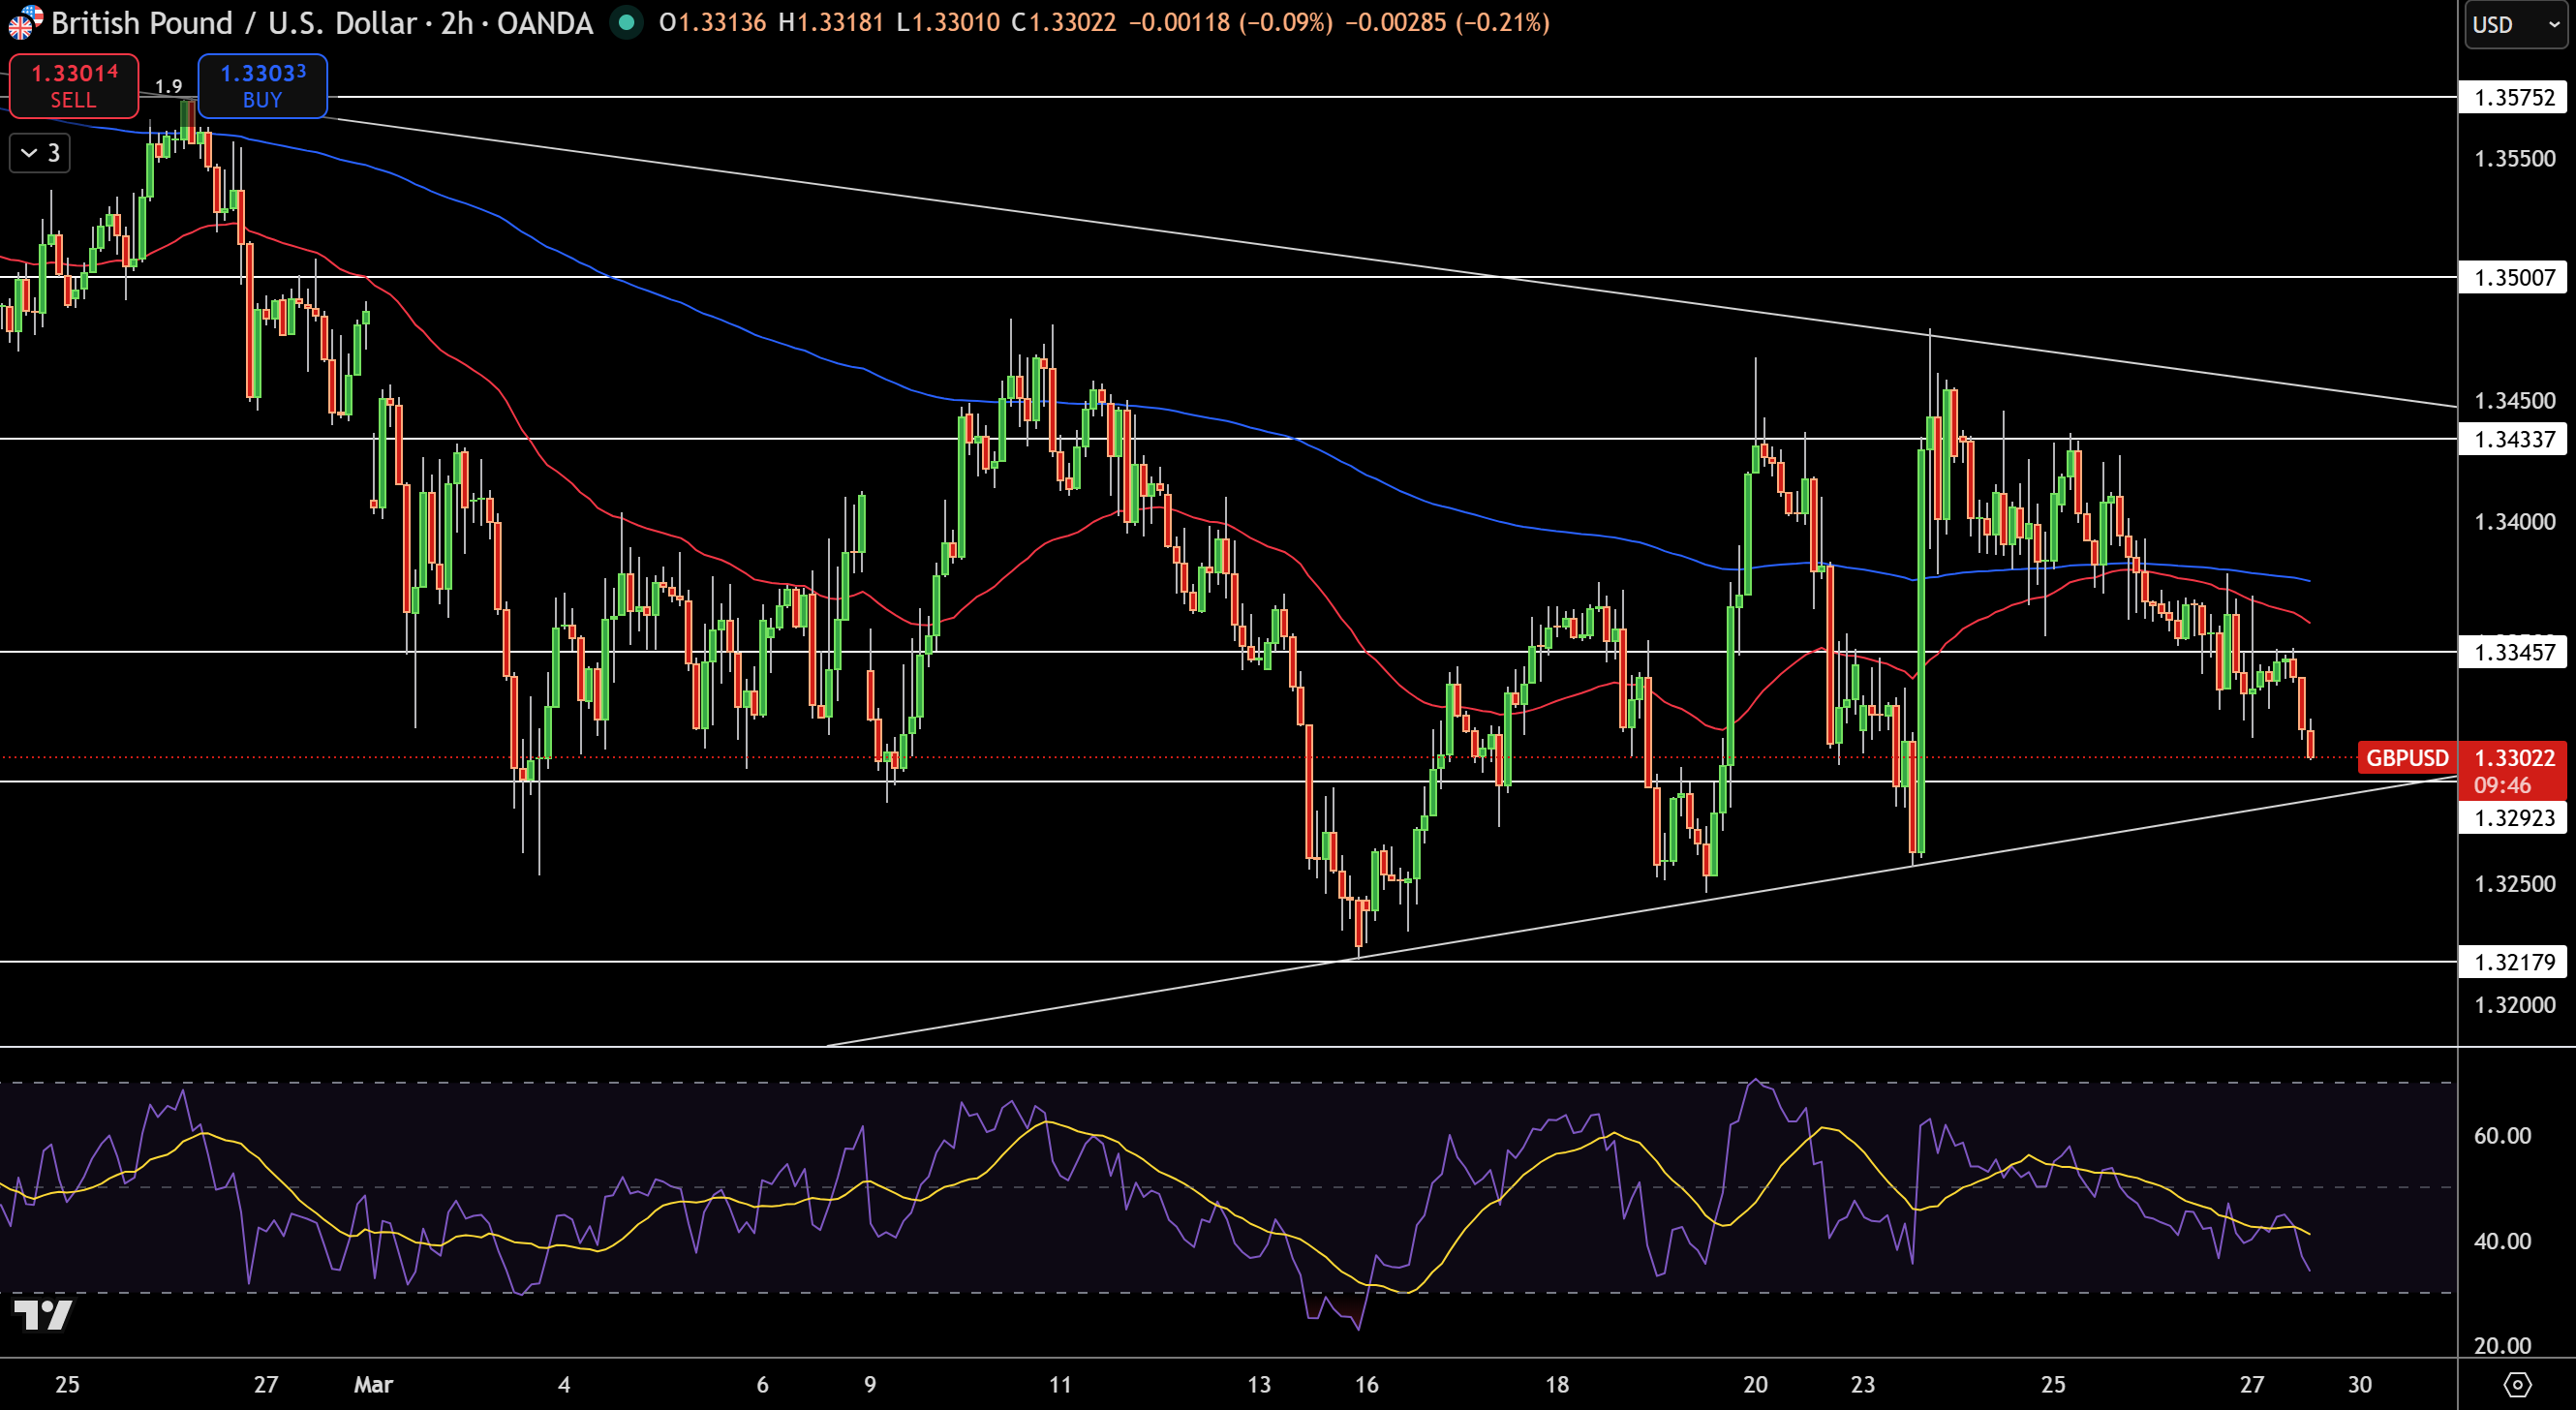
Task: Click date 16 on the time axis
Action: [1366, 1385]
